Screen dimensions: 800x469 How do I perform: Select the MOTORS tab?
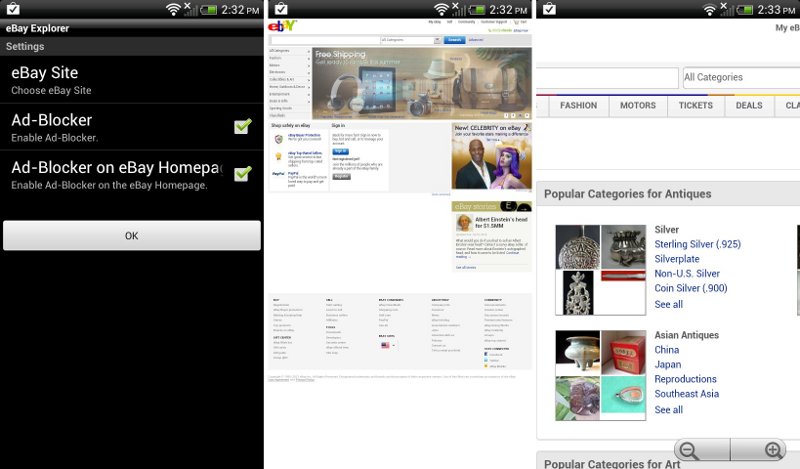[x=637, y=105]
